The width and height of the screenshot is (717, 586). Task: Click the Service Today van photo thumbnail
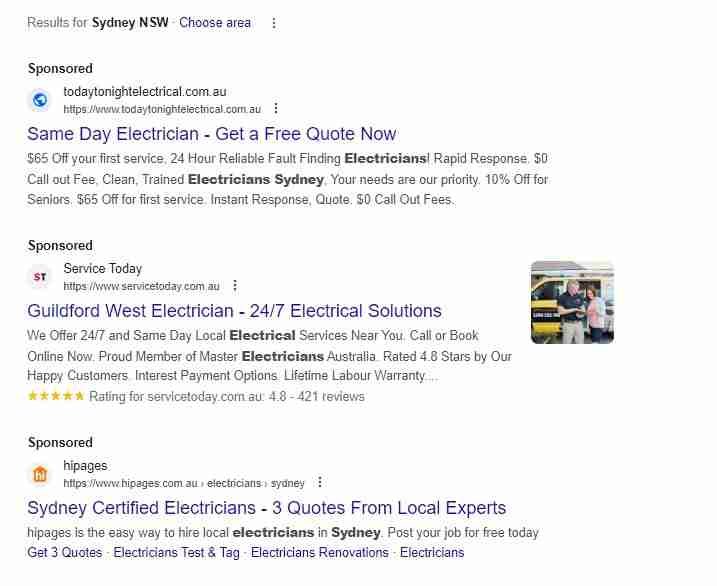[x=572, y=302]
